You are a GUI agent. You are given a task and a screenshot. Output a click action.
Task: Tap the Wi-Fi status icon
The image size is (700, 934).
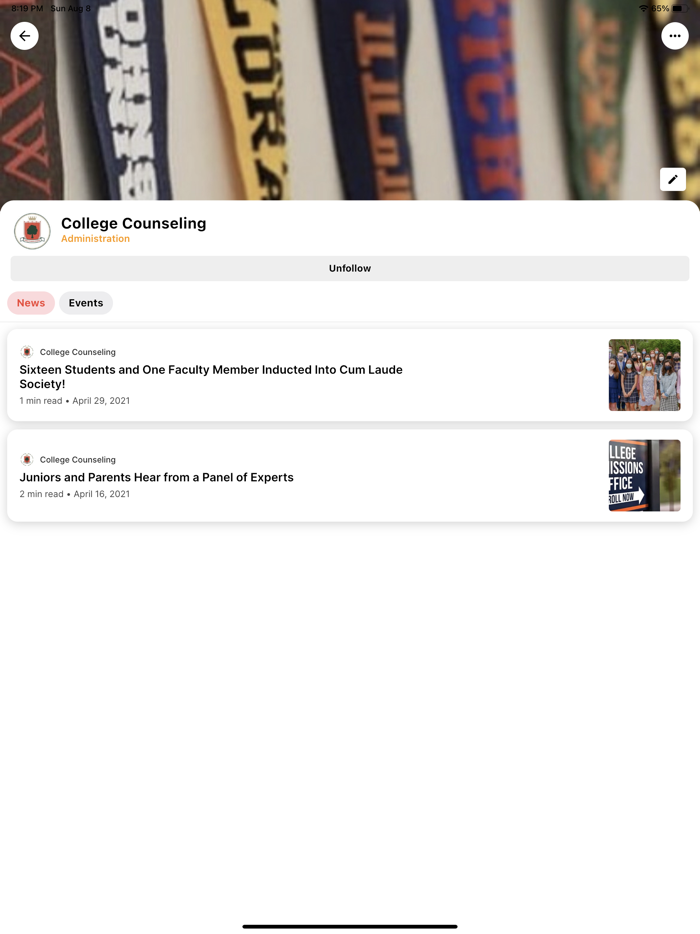(x=643, y=9)
